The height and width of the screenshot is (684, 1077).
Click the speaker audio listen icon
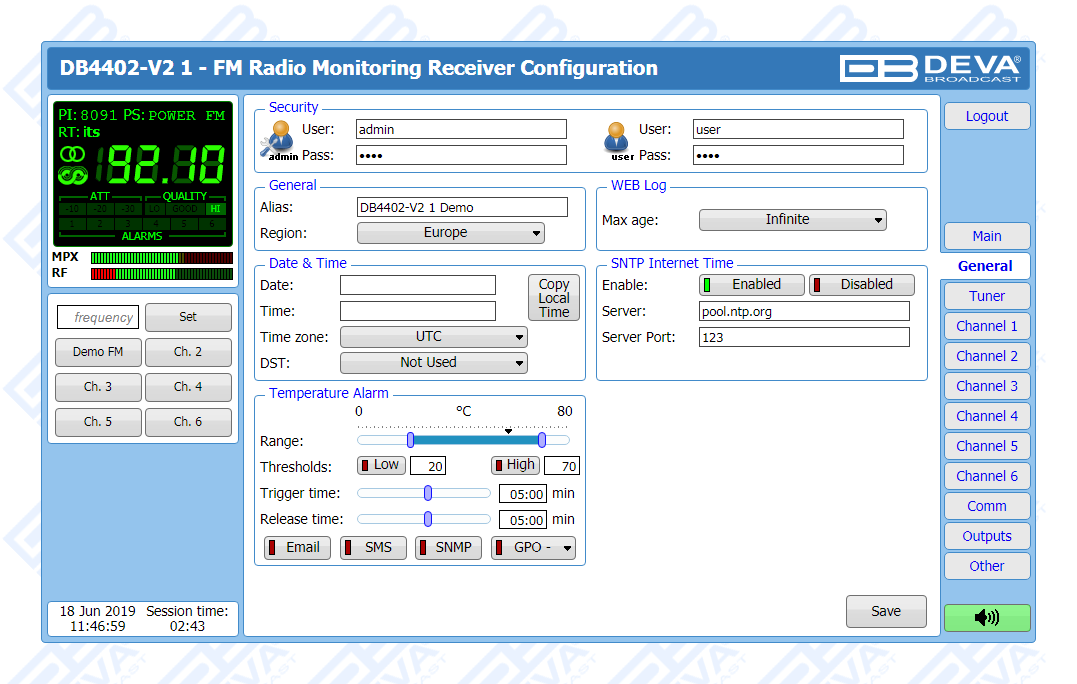pos(986,618)
